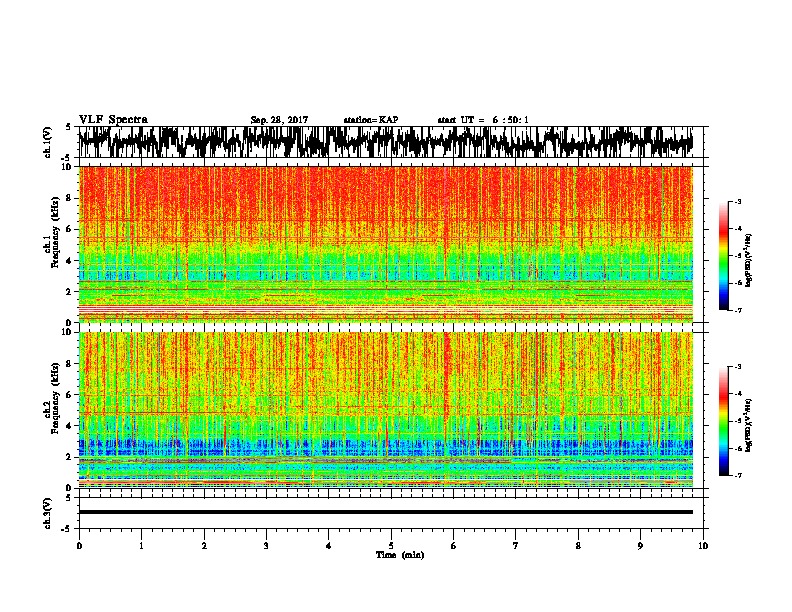792x612 pixels.
Task: Select the "Sep. 28, 2017" date text
Action: 279,120
